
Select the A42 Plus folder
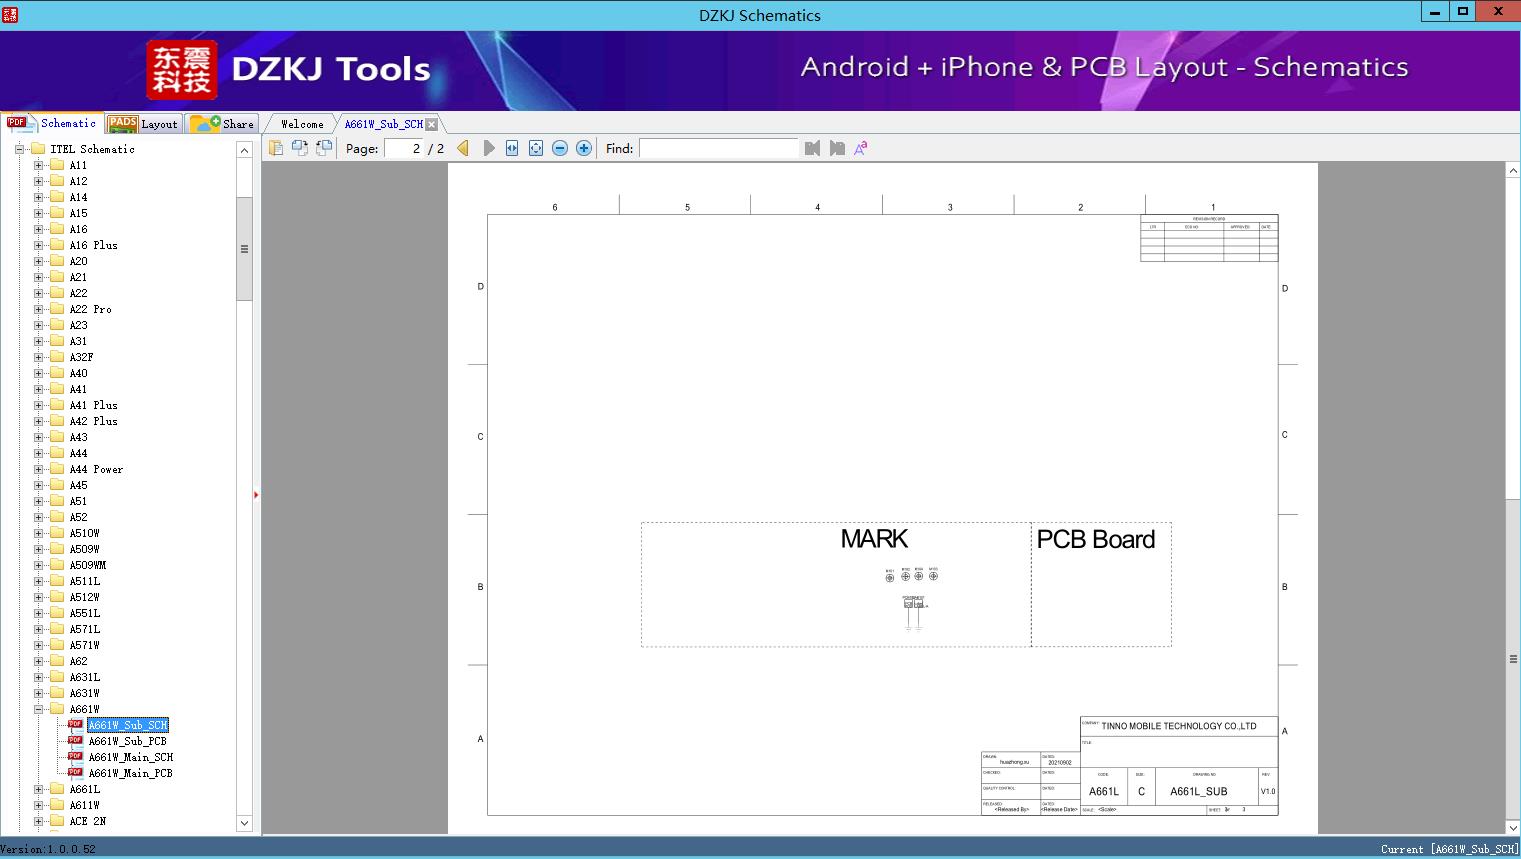click(94, 421)
